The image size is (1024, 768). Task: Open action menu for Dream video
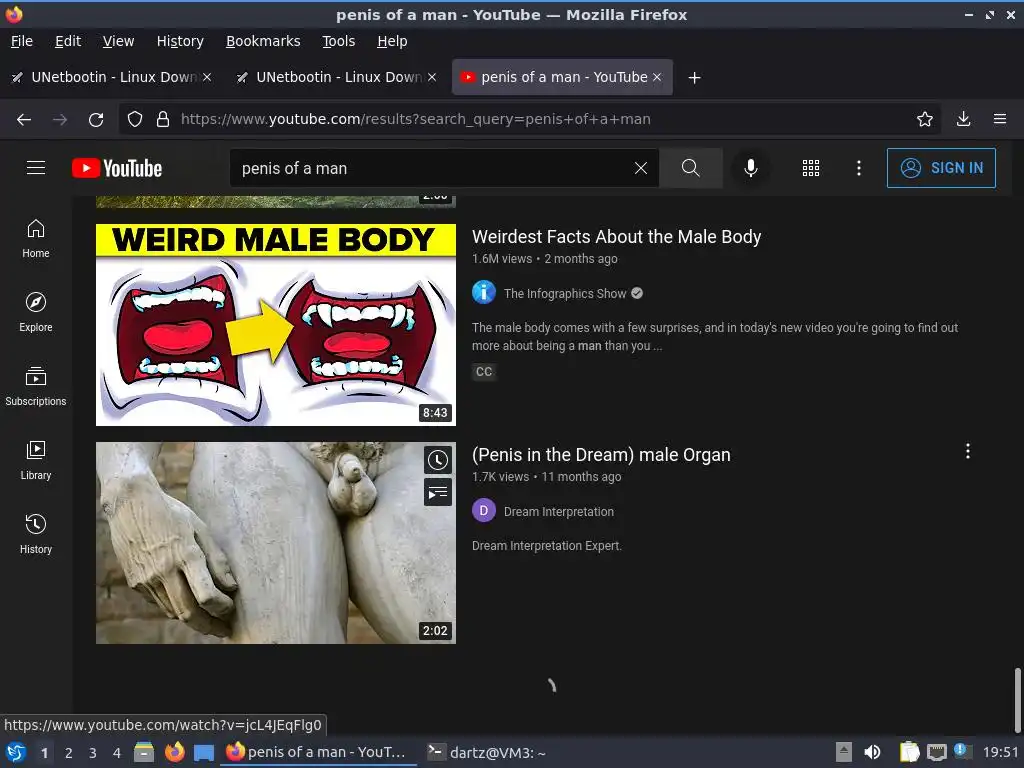click(x=967, y=451)
